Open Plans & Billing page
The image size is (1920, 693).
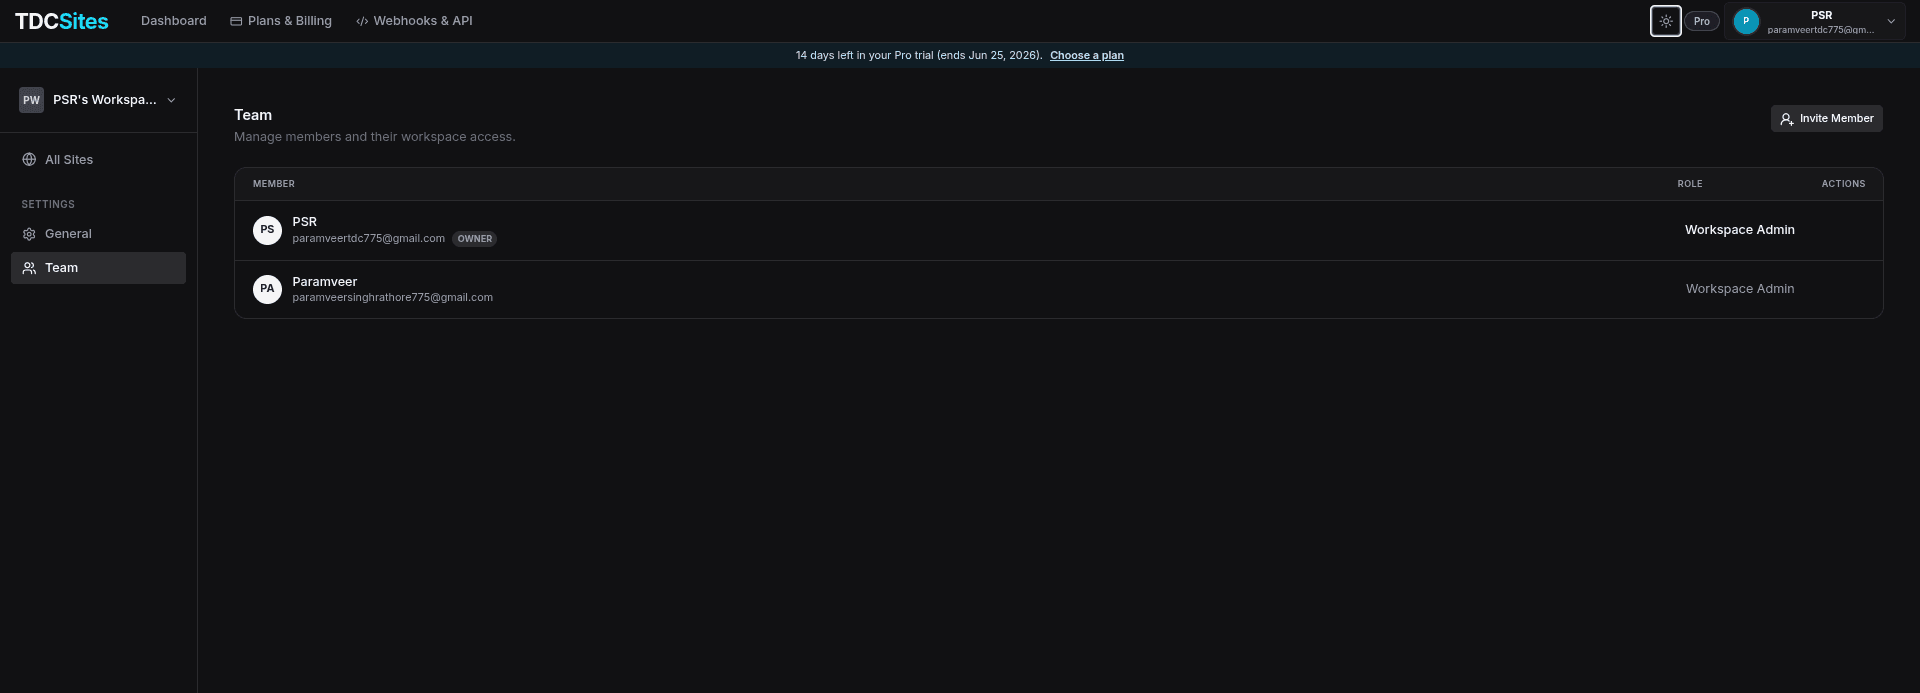click(x=281, y=21)
